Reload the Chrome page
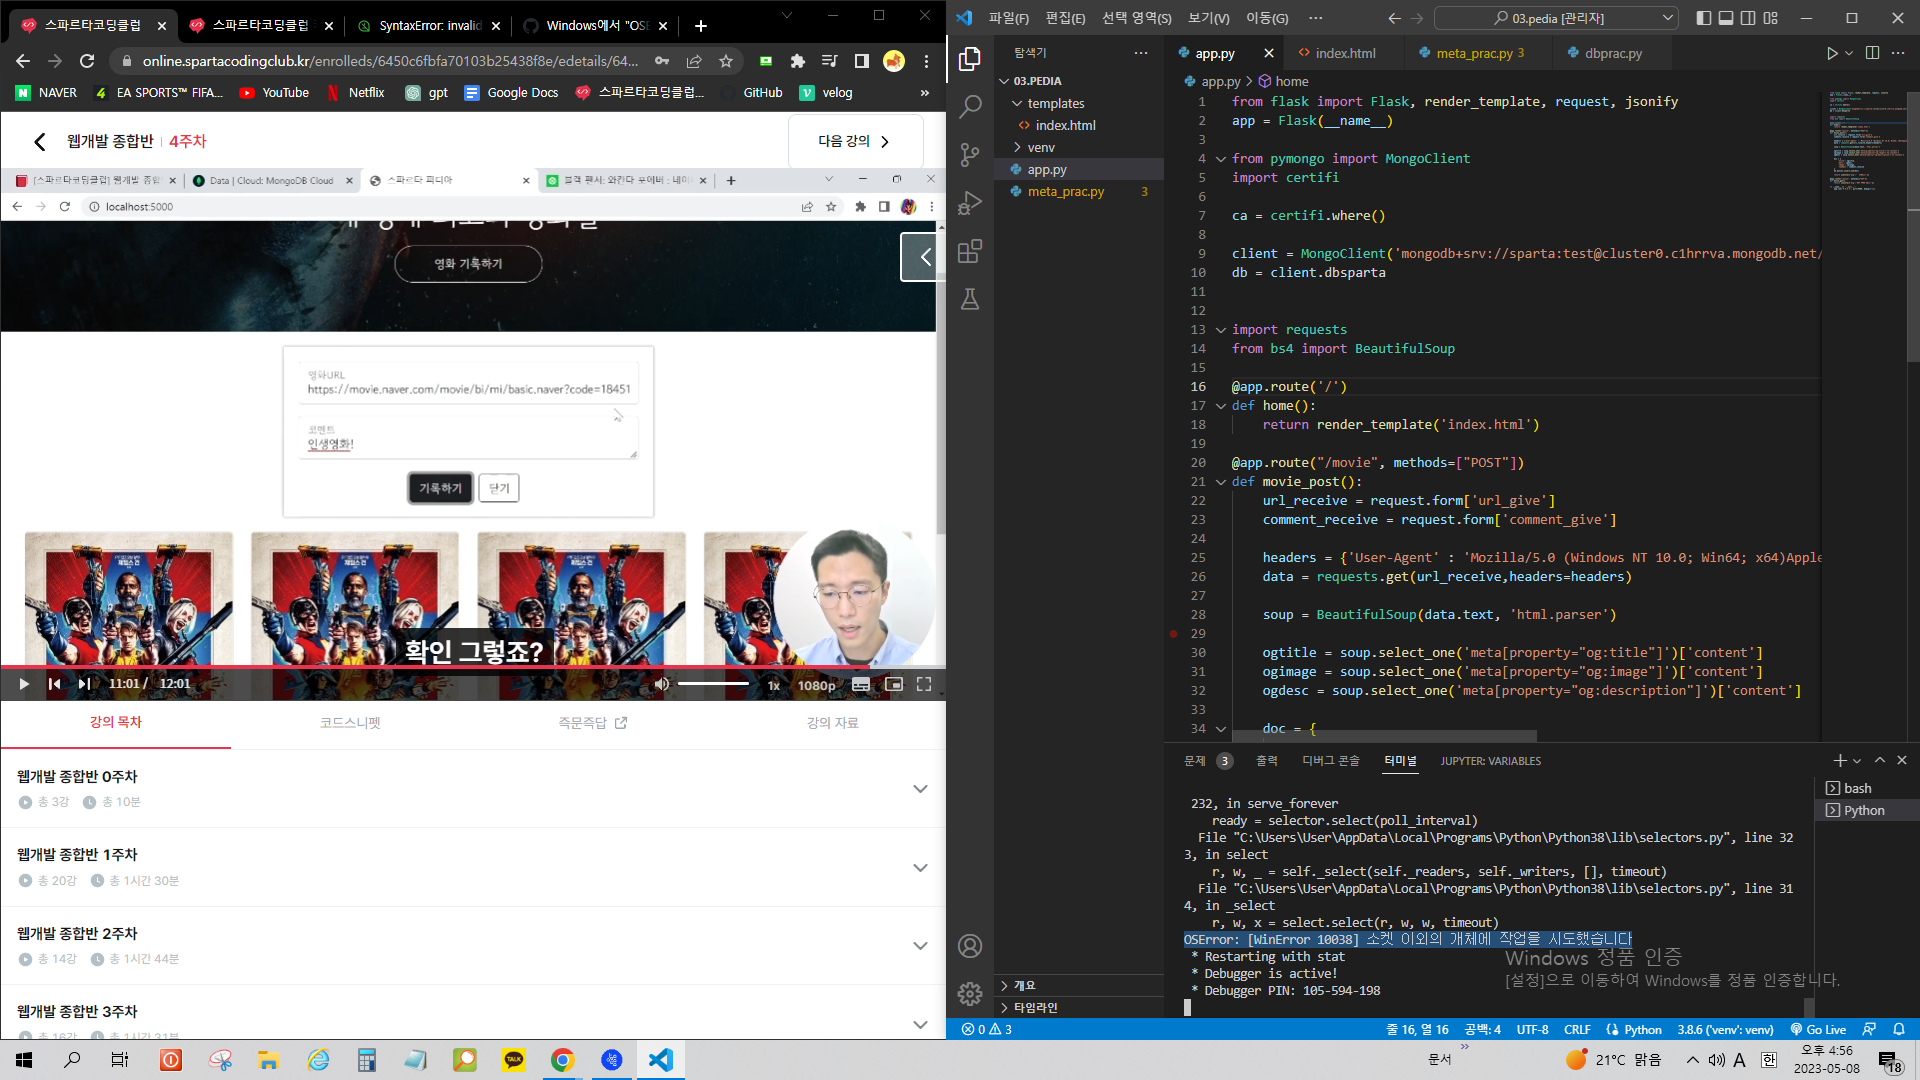 coord(87,61)
